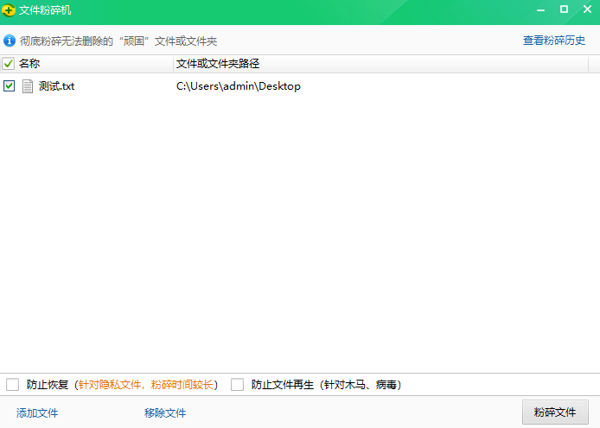This screenshot has height=428, width=600.
Task: Click 移除文件 to remove the file
Action: [x=165, y=413]
